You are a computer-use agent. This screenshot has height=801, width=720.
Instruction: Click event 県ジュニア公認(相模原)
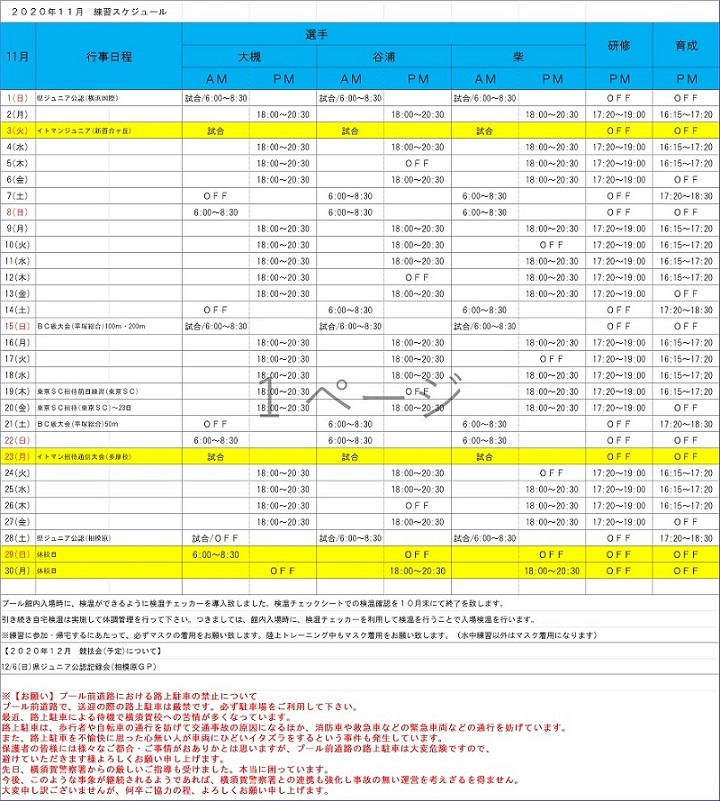pyautogui.click(x=74, y=538)
